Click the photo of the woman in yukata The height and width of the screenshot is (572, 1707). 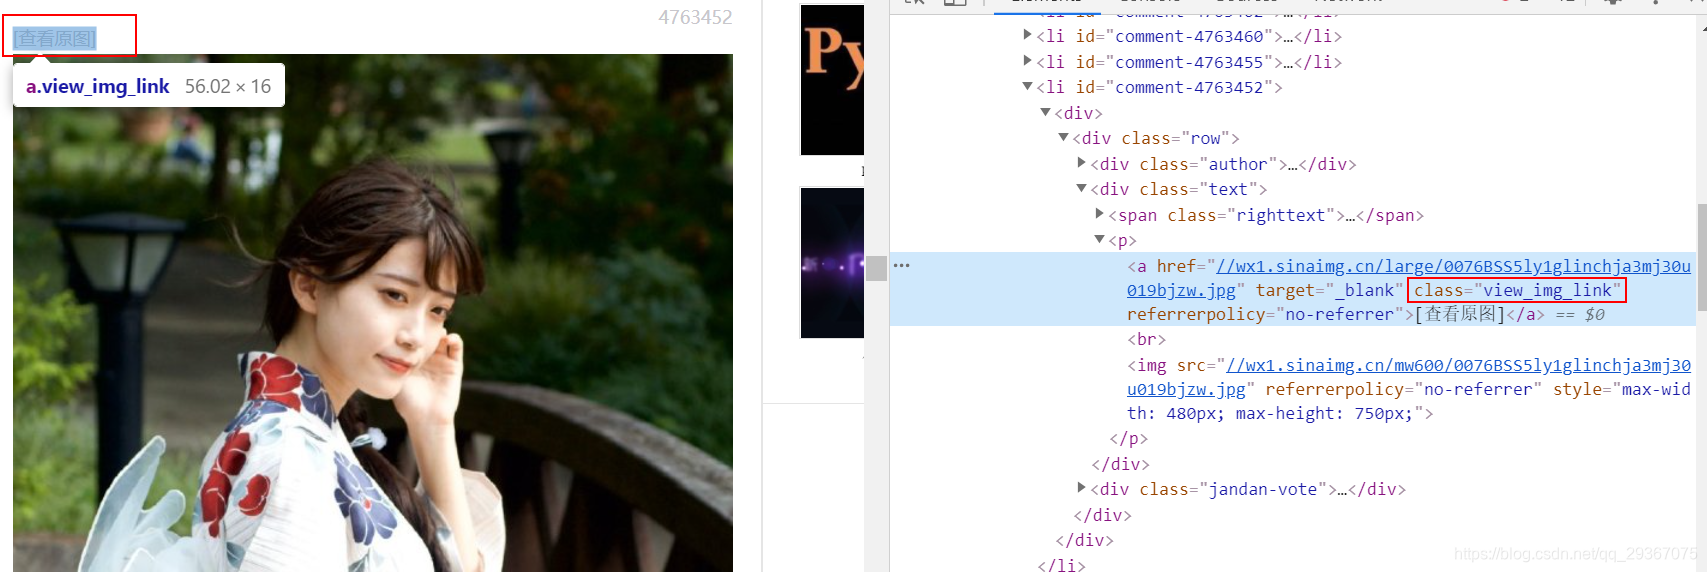coord(373,313)
